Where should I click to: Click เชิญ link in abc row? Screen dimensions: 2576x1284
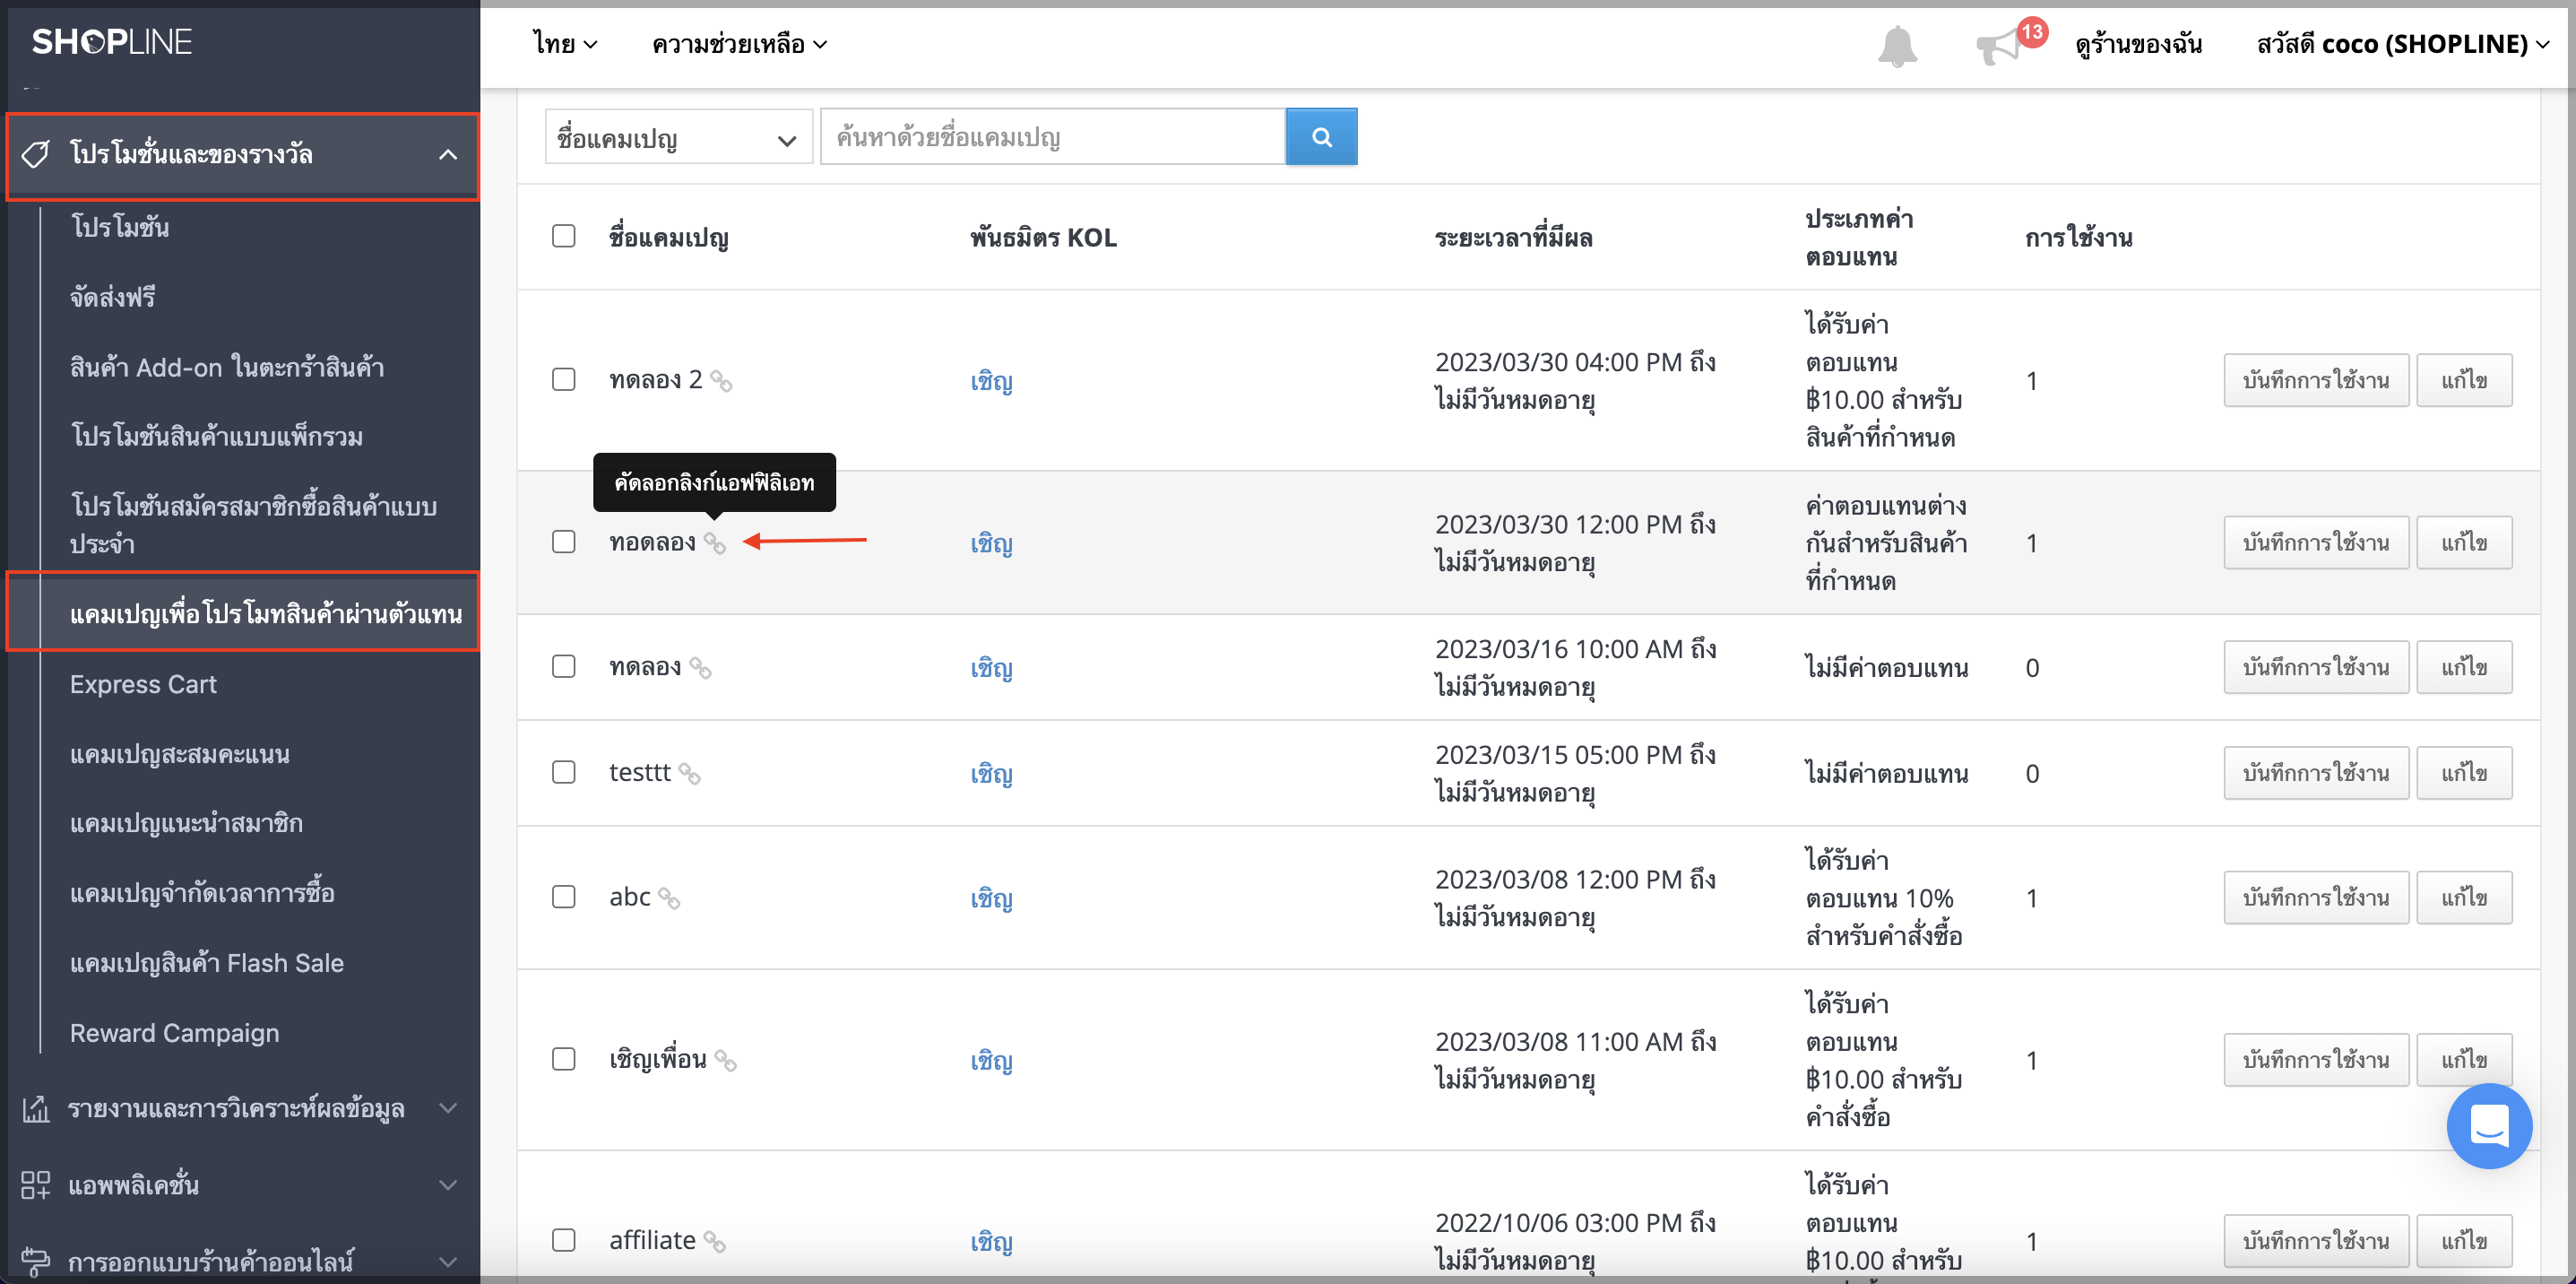click(991, 898)
